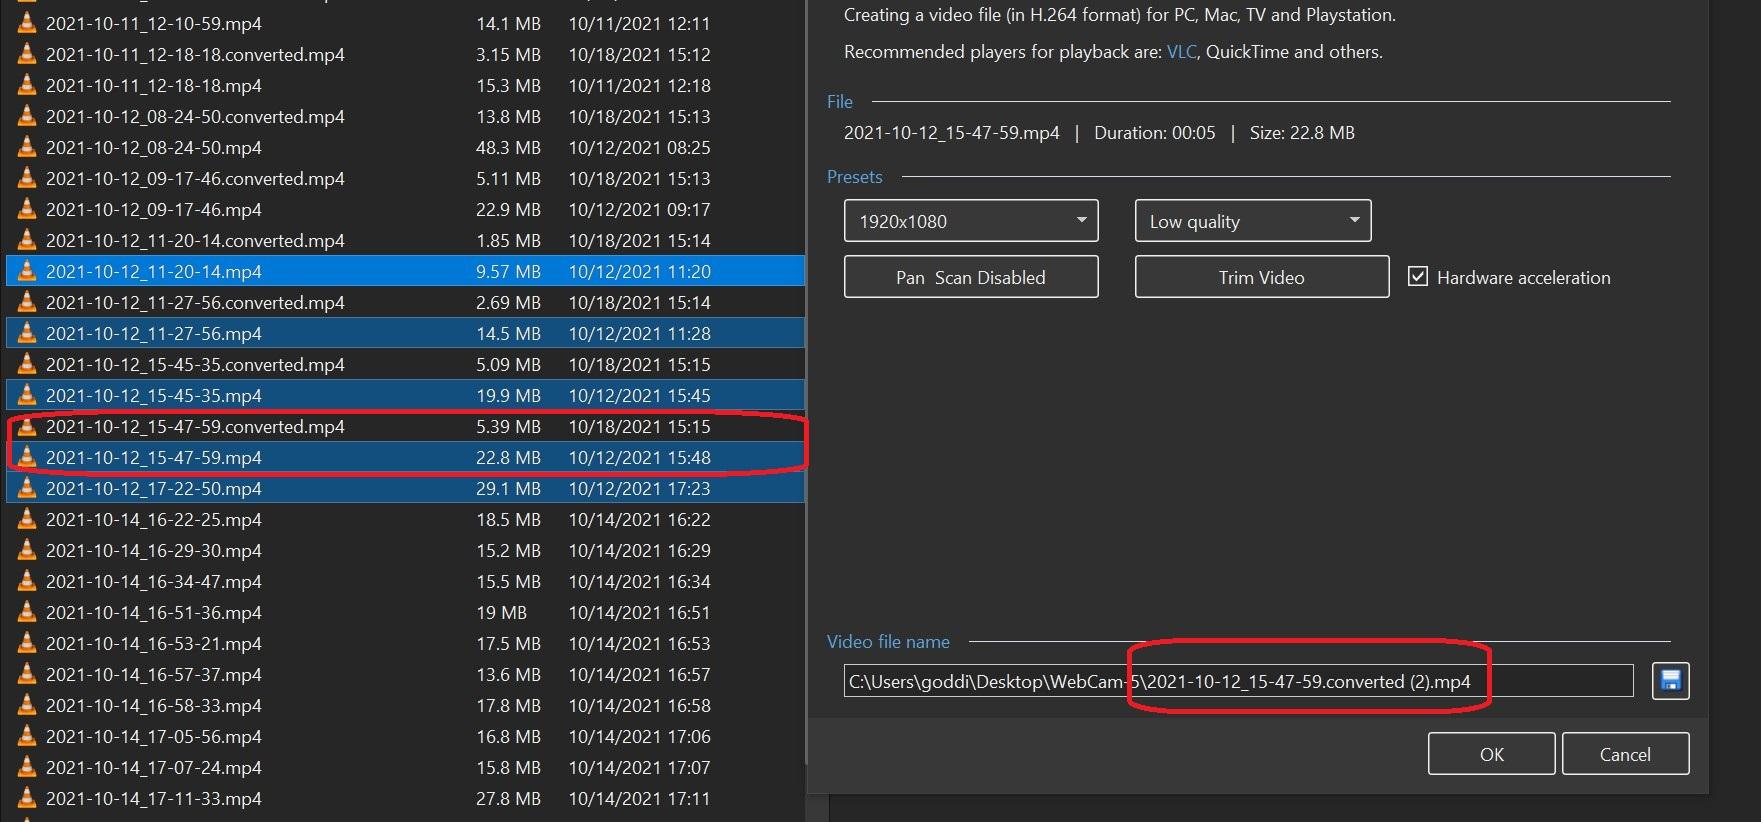This screenshot has height=822, width=1761.
Task: Click VLC icon for 2021-10-11_12-10-59.mp4
Action: 27,23
